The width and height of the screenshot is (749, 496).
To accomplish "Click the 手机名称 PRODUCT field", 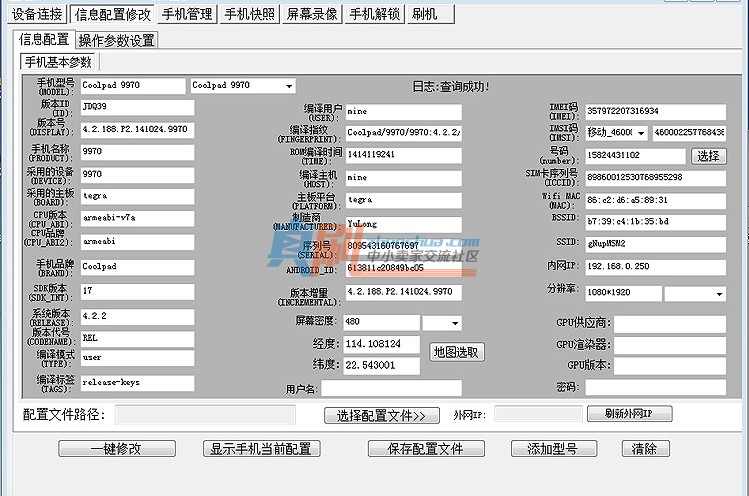I will (x=137, y=152).
